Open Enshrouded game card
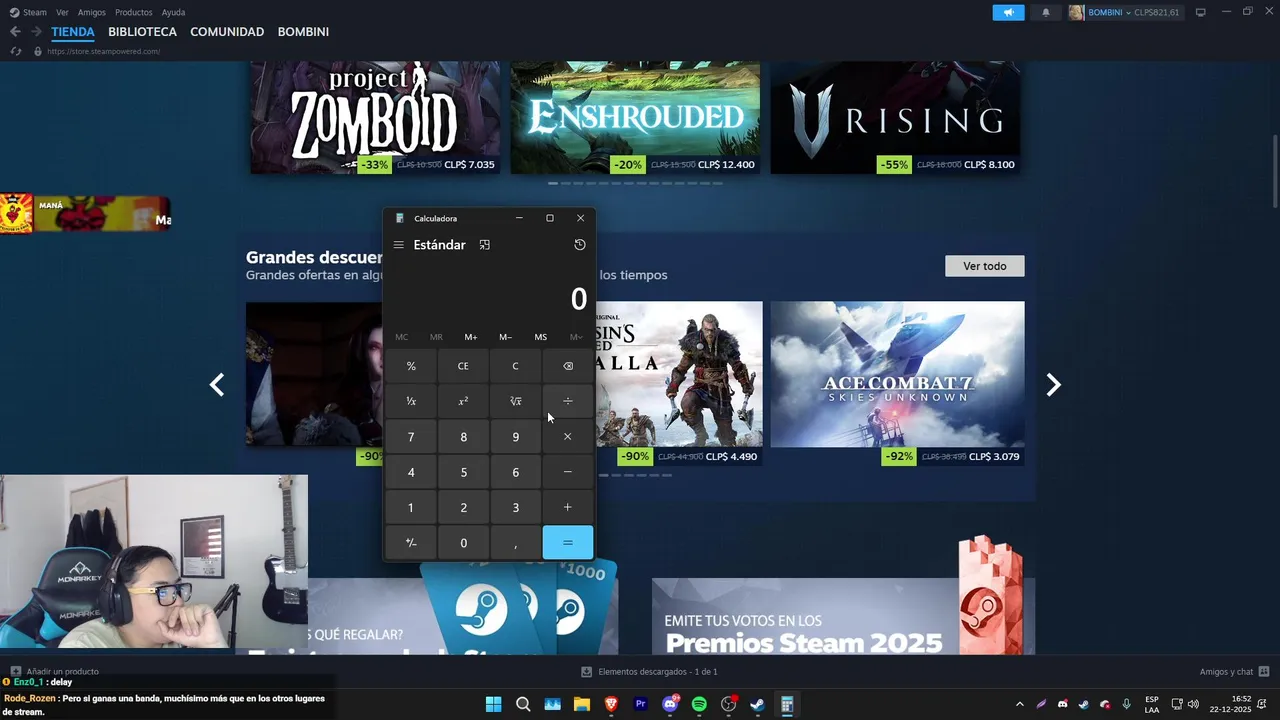The height and width of the screenshot is (720, 1280). click(x=635, y=118)
